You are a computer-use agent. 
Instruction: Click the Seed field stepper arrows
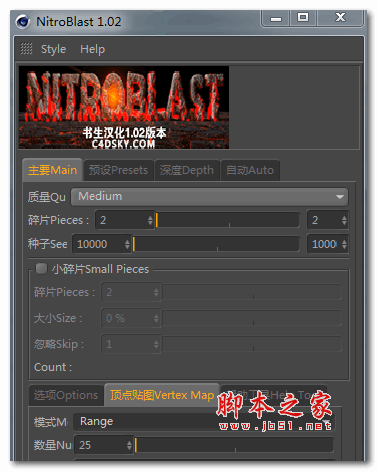(127, 244)
